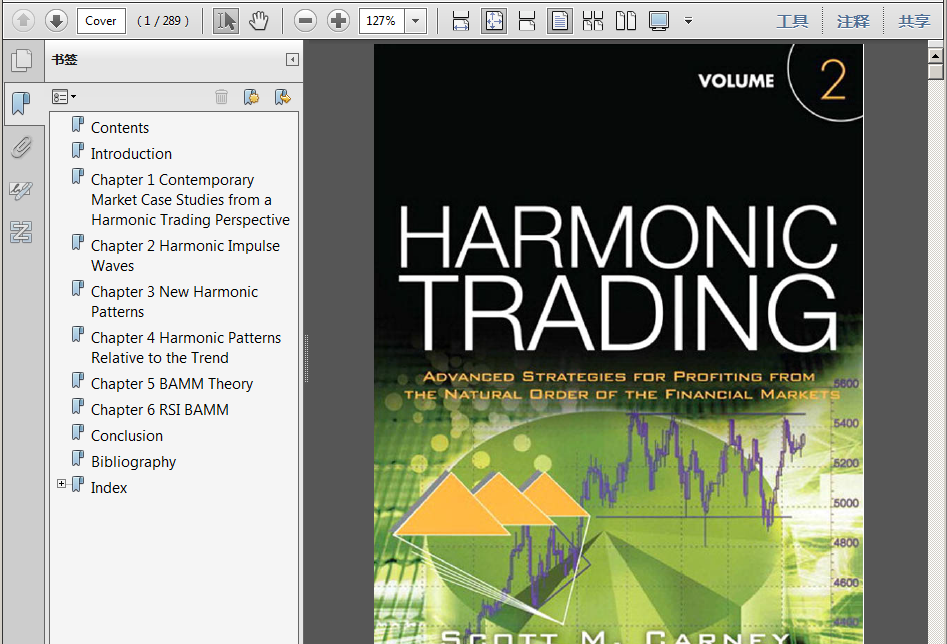Open the zoom level dropdown arrow
947x644 pixels.
pos(416,21)
